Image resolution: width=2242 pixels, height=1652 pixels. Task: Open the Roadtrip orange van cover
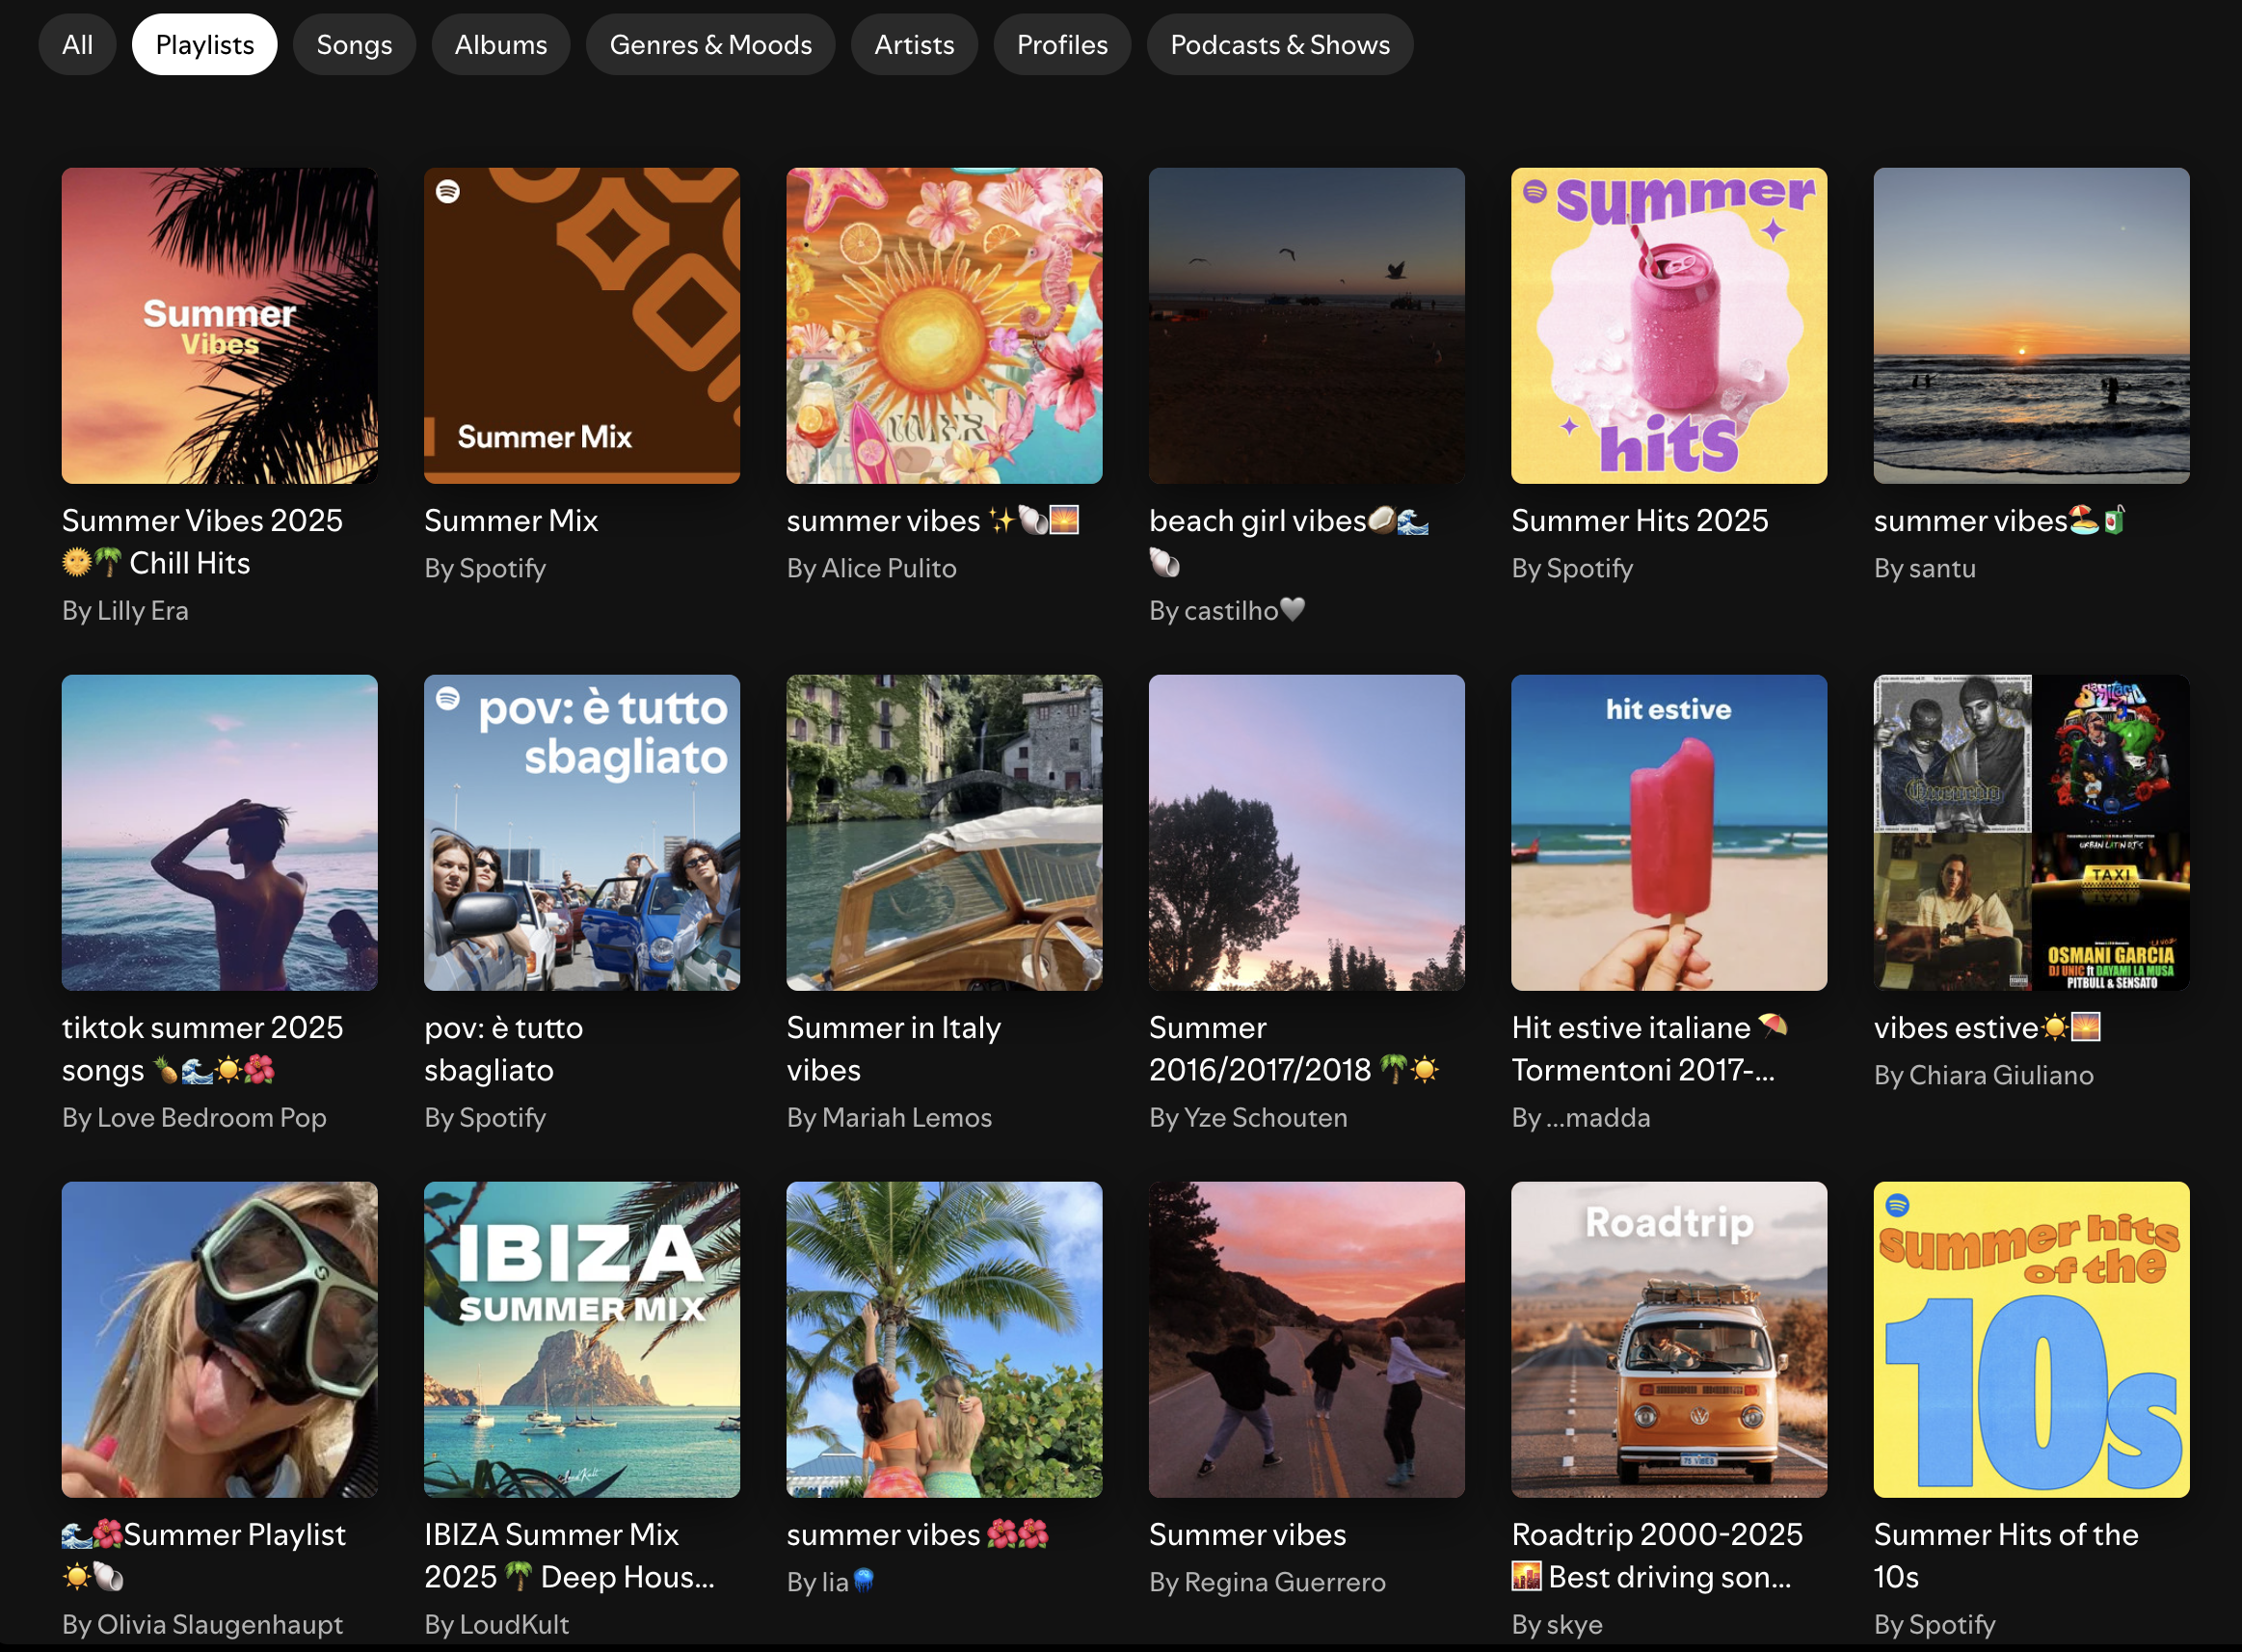tap(1669, 1339)
